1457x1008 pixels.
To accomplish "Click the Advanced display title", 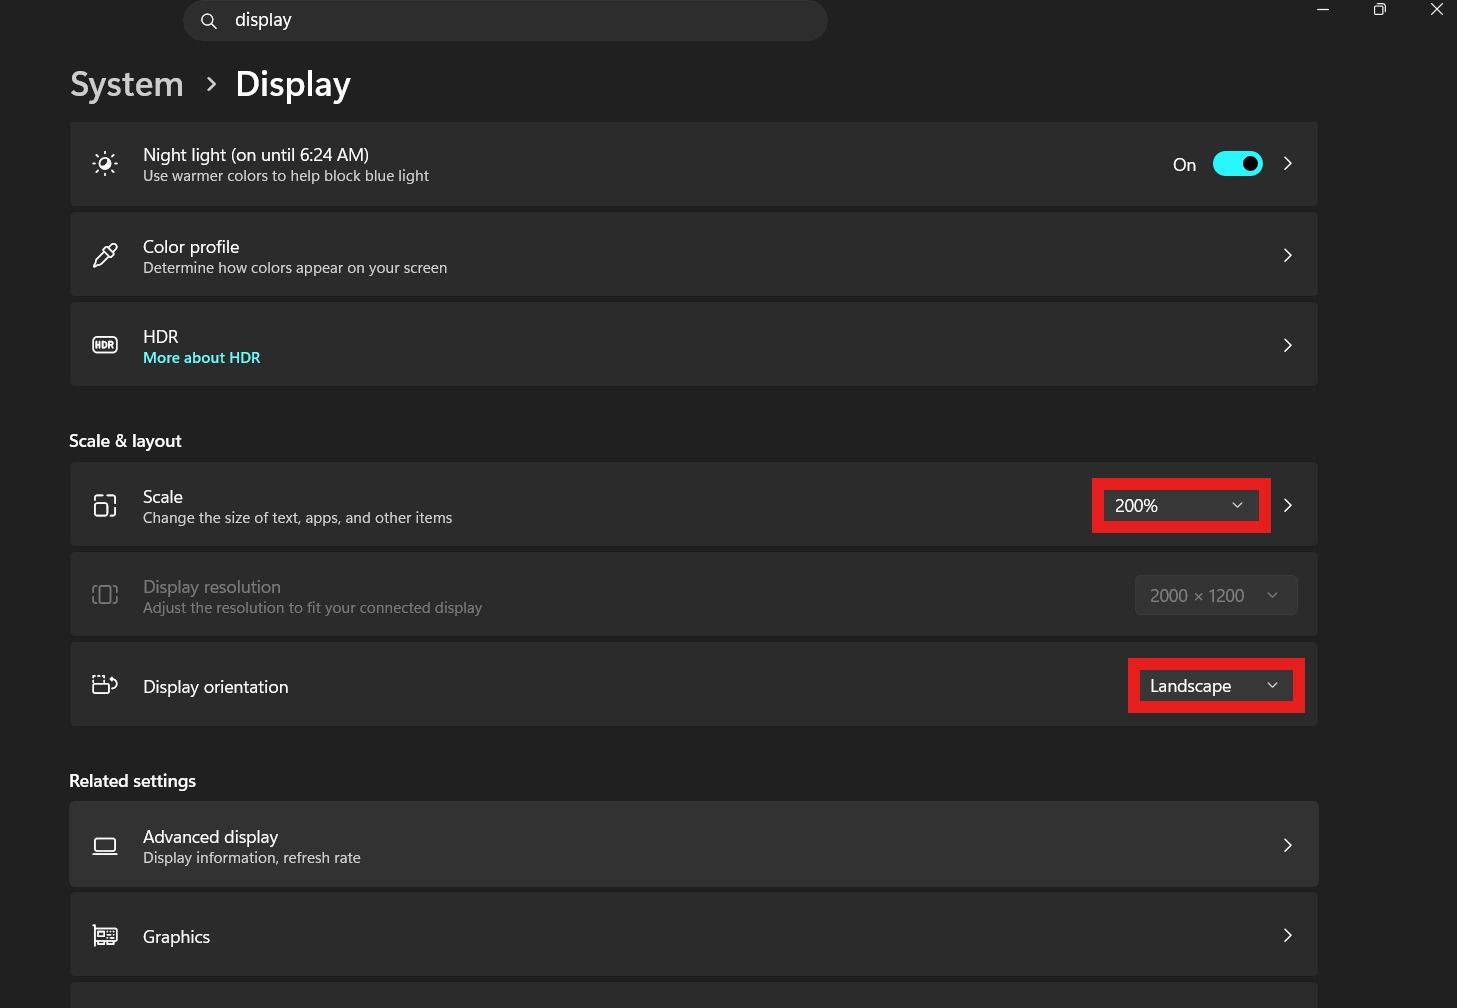I will click(x=210, y=837).
